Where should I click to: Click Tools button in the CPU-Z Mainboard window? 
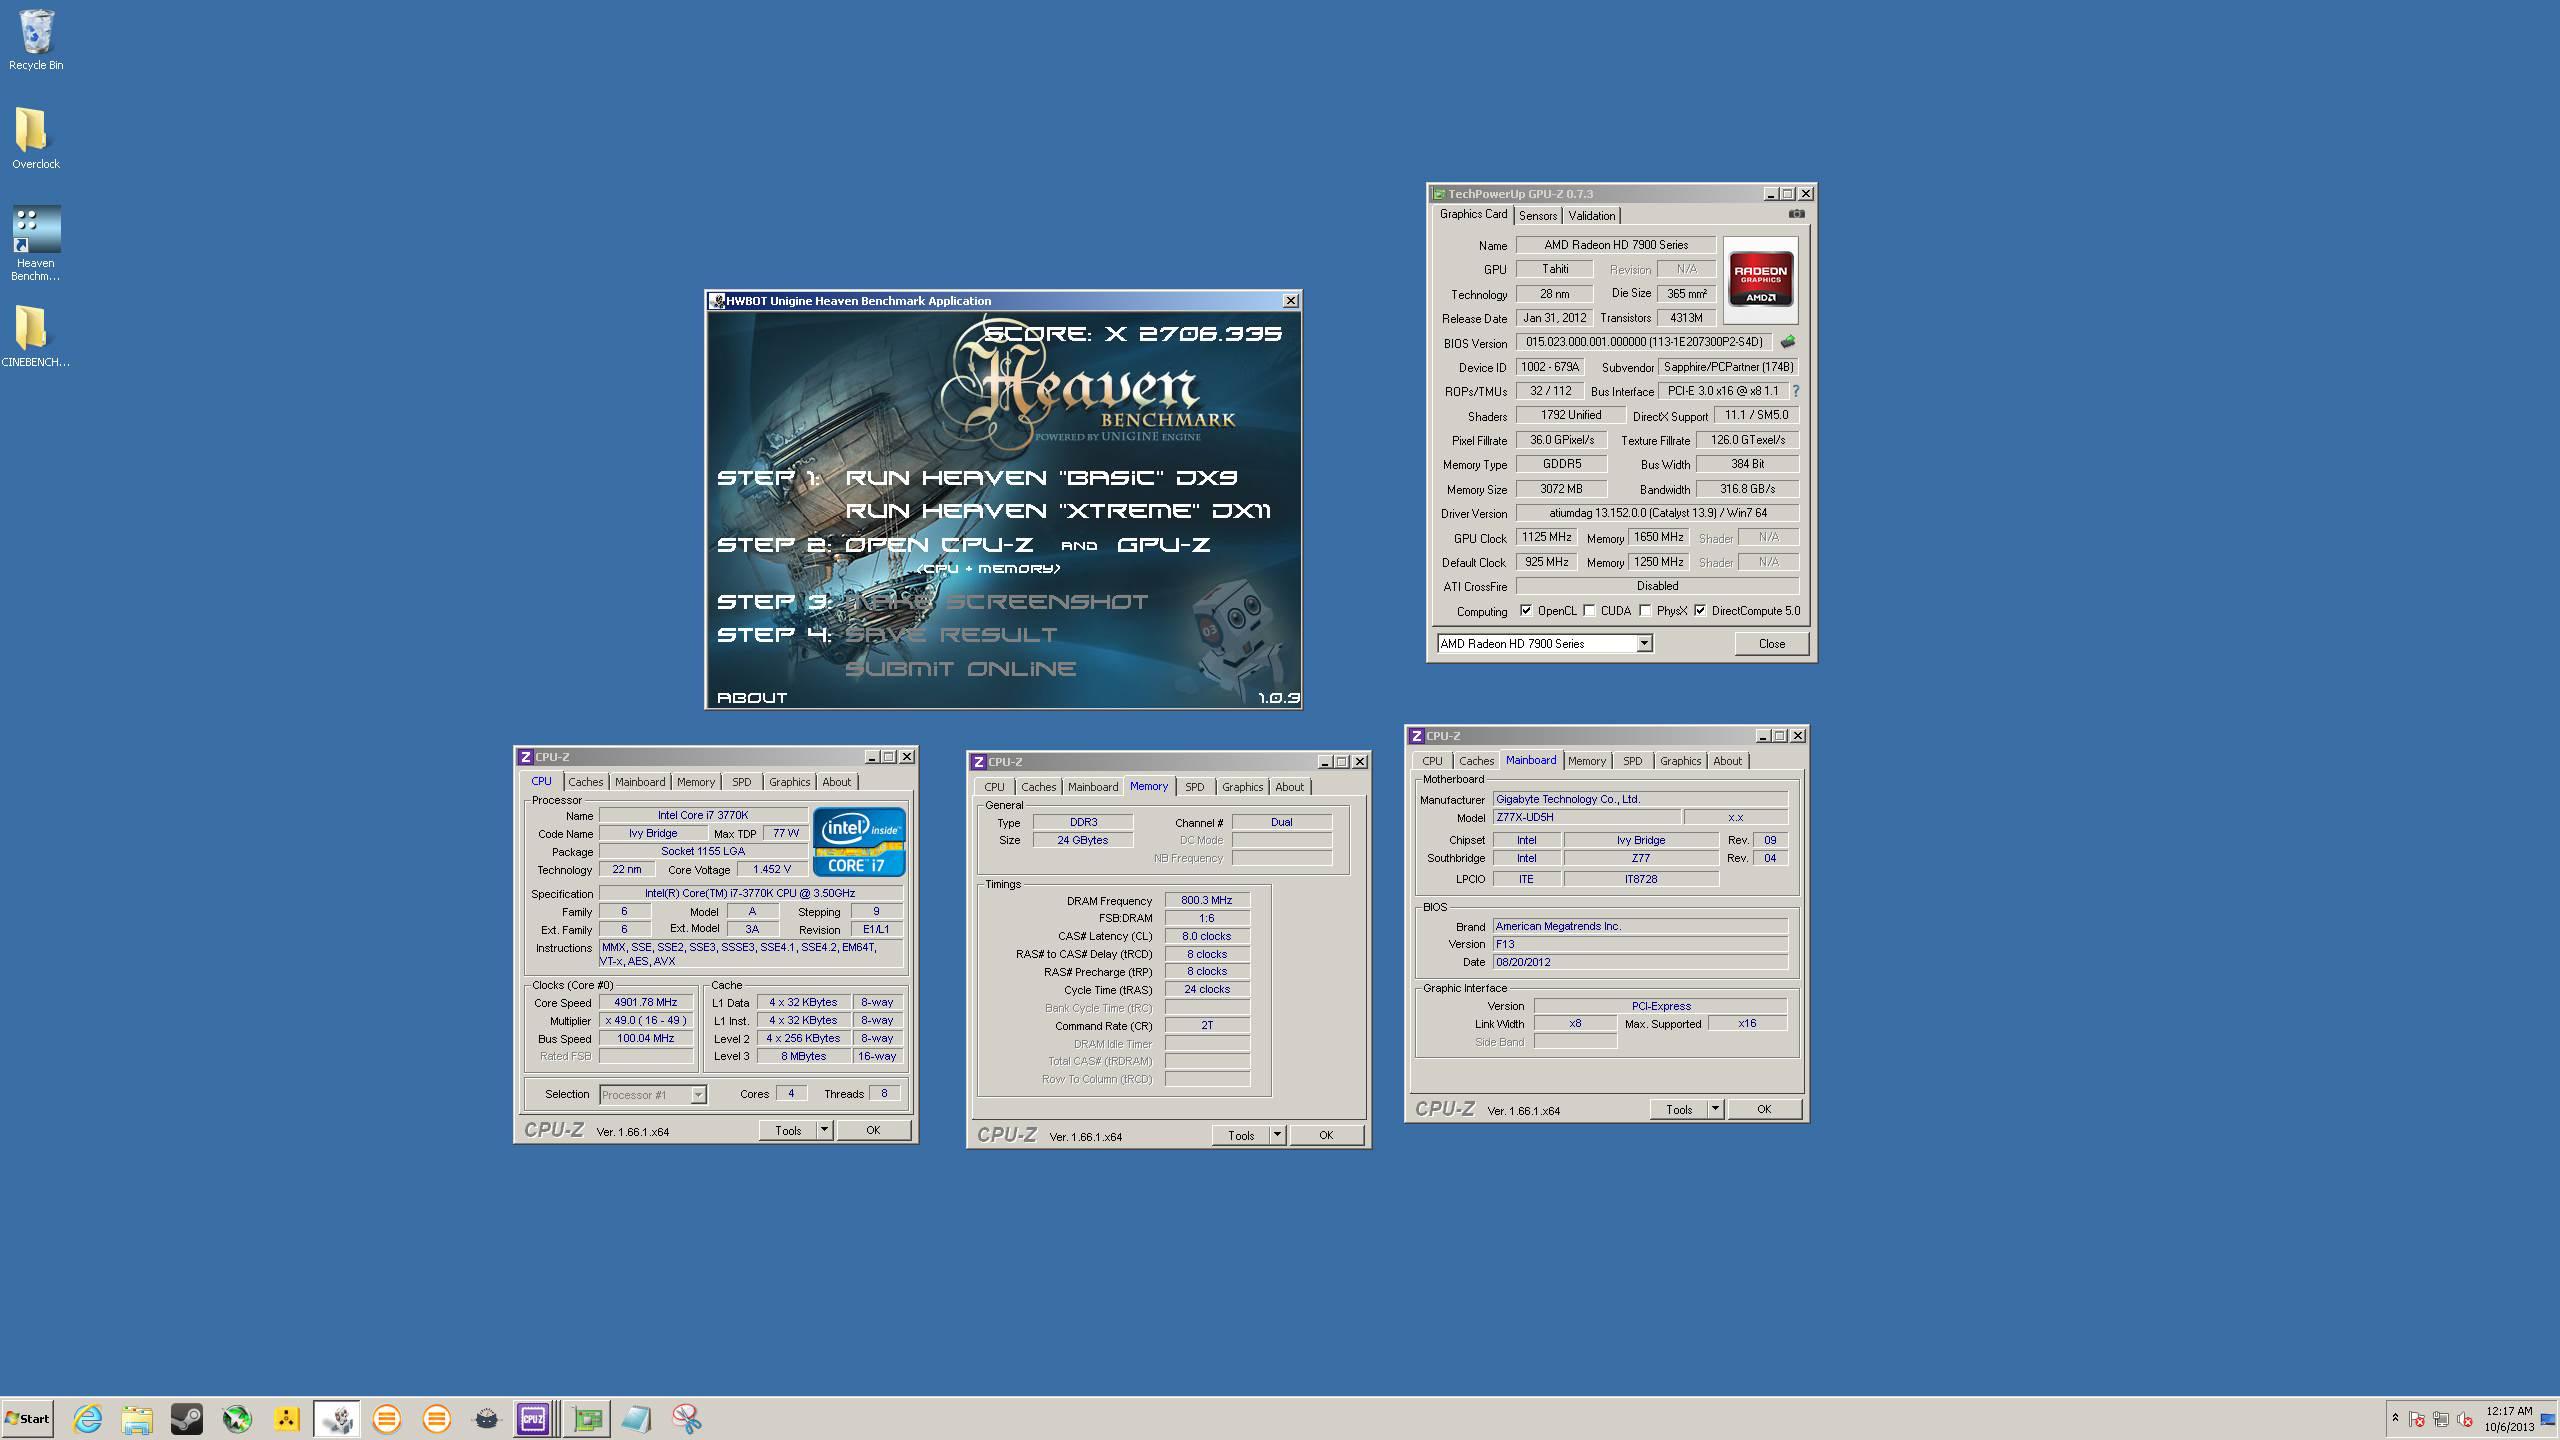[1679, 1109]
